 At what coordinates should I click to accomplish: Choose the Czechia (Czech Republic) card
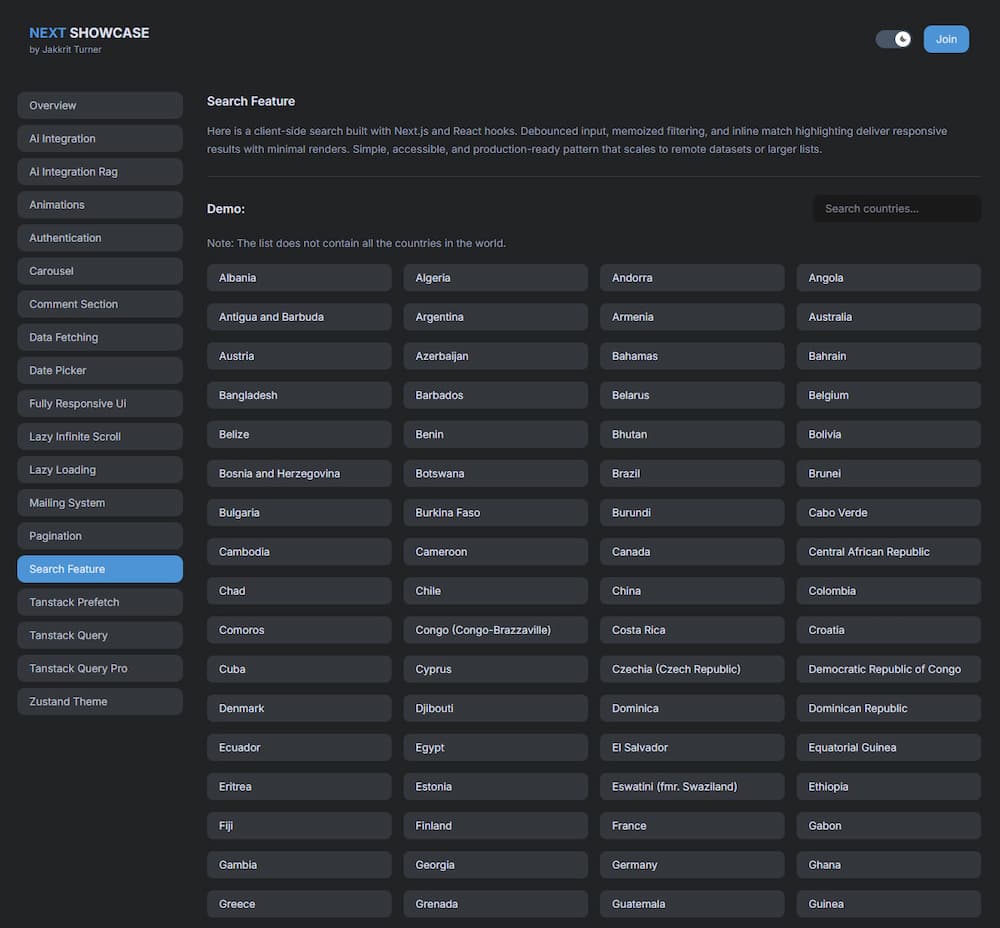tap(692, 669)
